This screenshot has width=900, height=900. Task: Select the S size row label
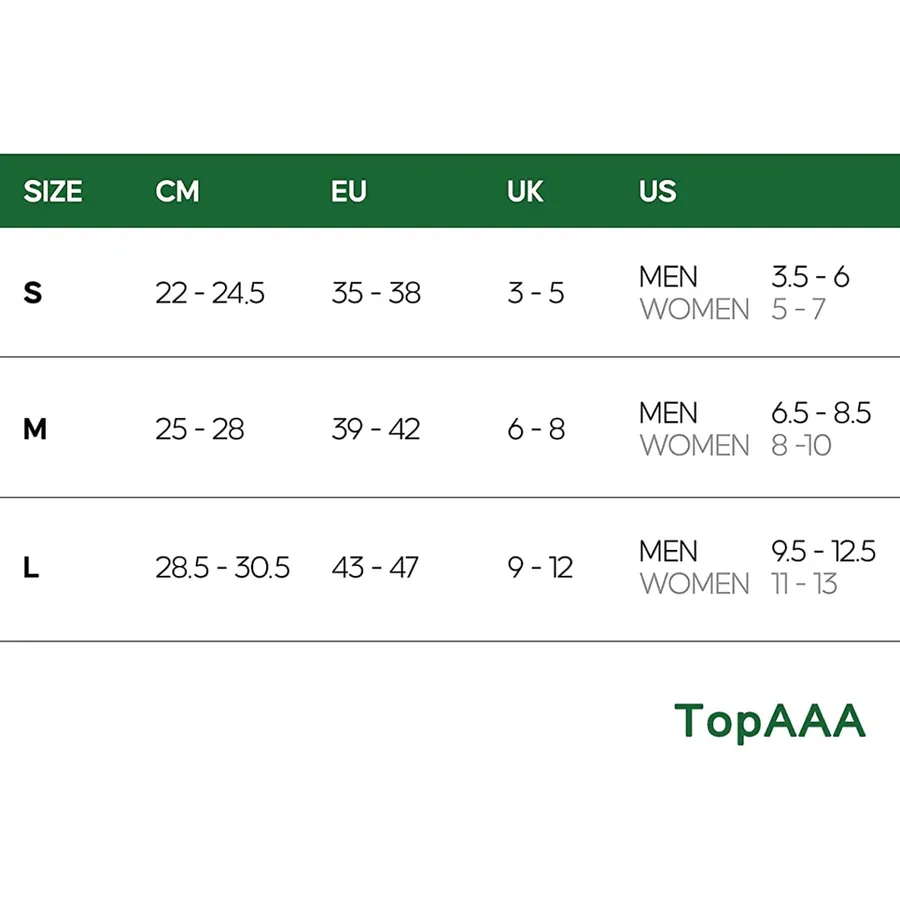33,293
